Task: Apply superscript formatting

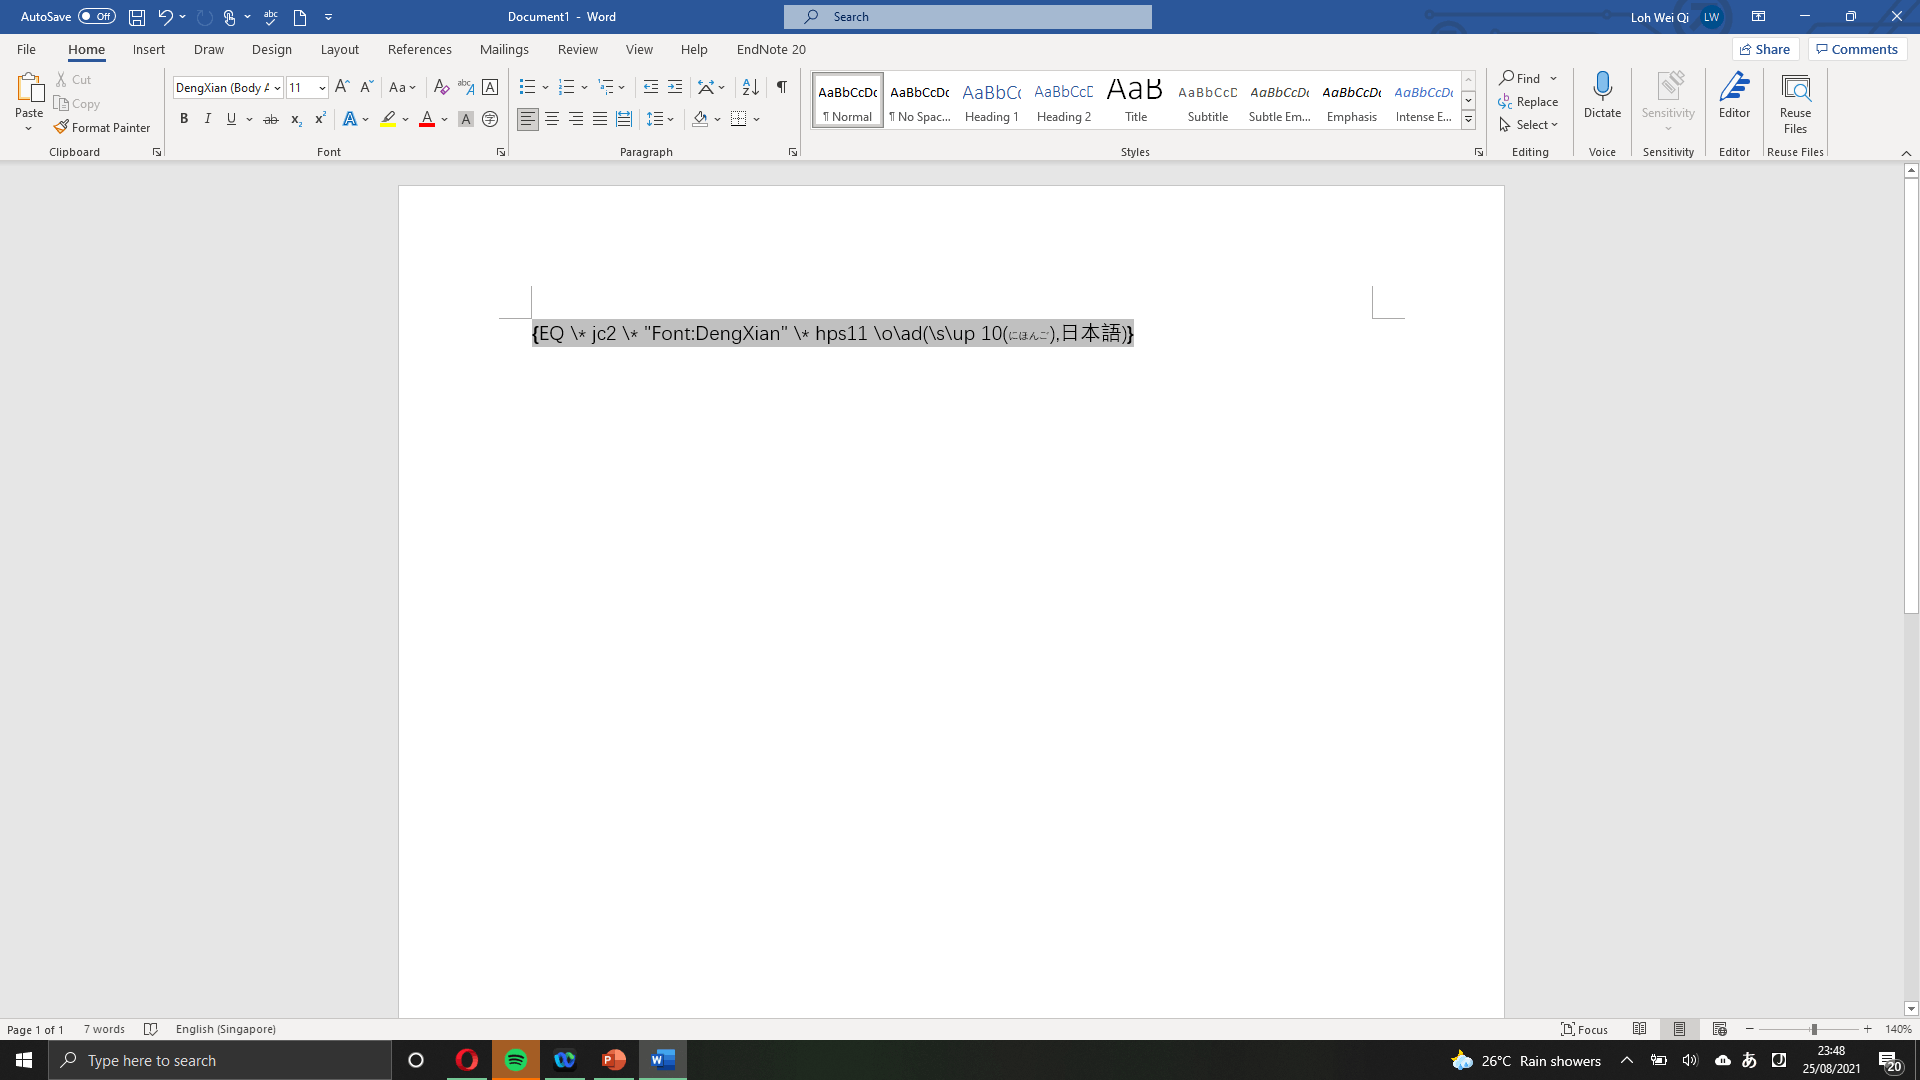Action: [320, 119]
